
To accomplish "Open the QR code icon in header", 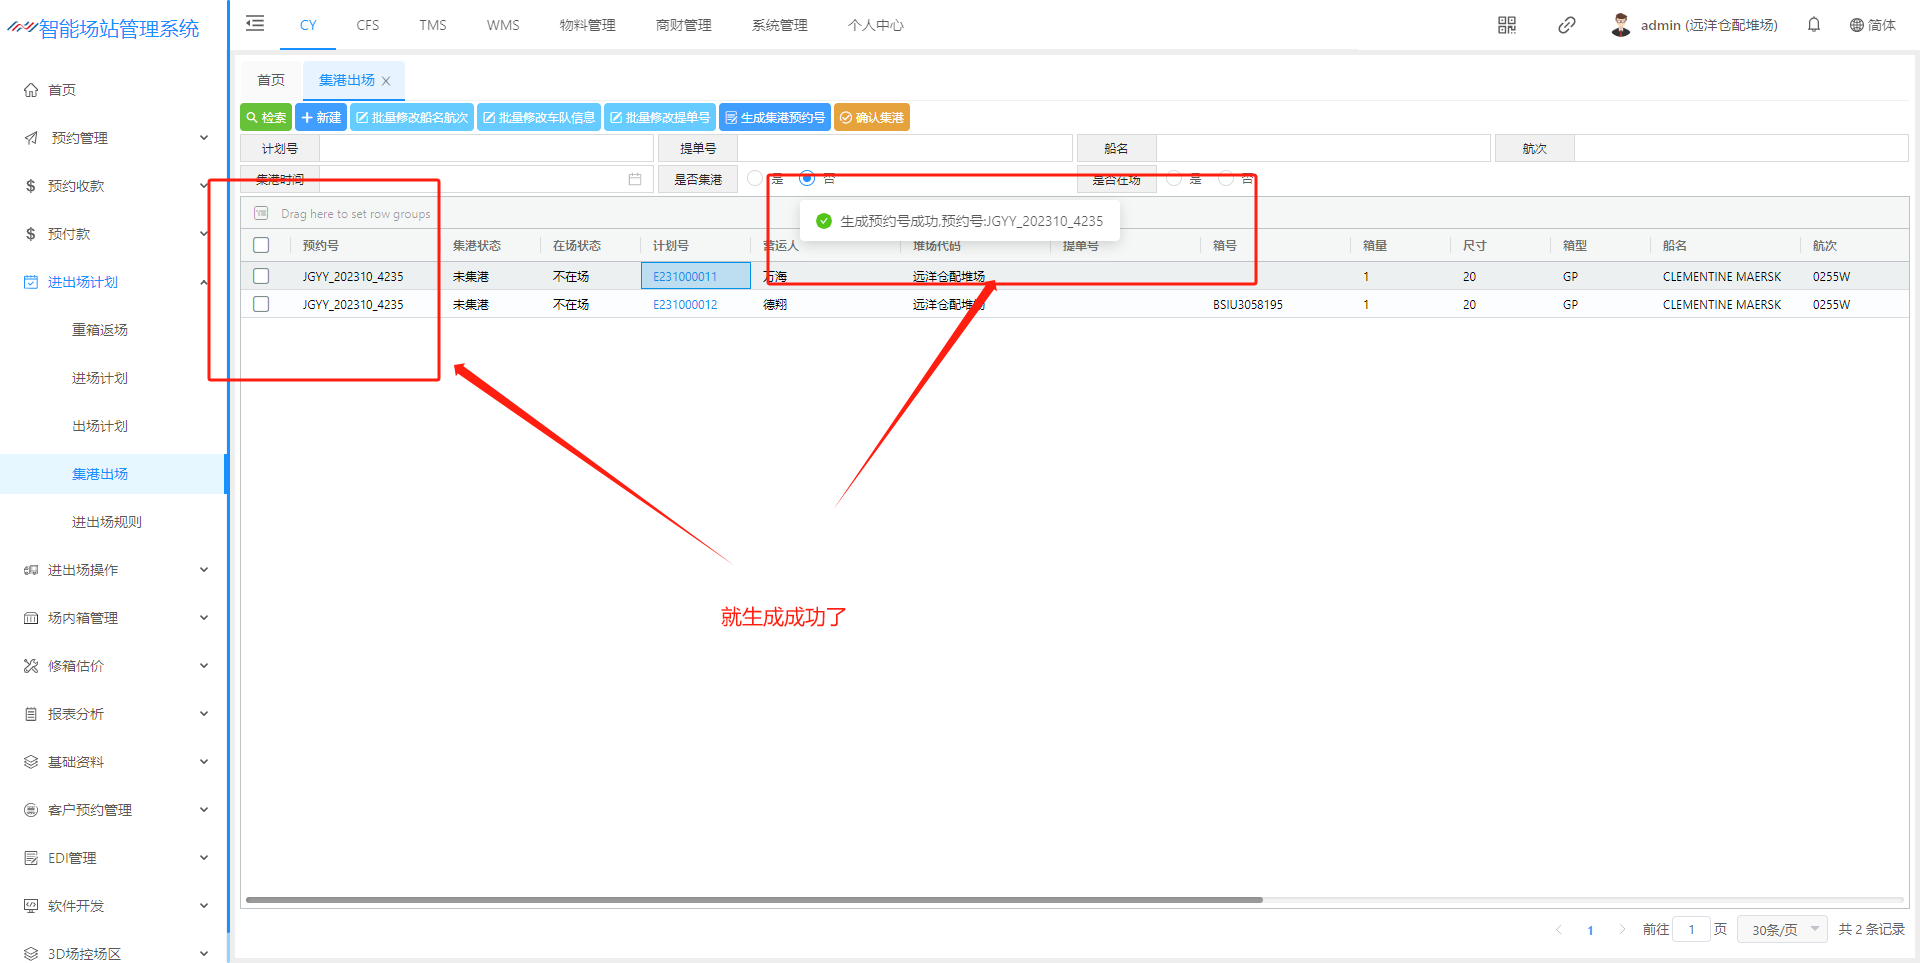I will (1506, 25).
